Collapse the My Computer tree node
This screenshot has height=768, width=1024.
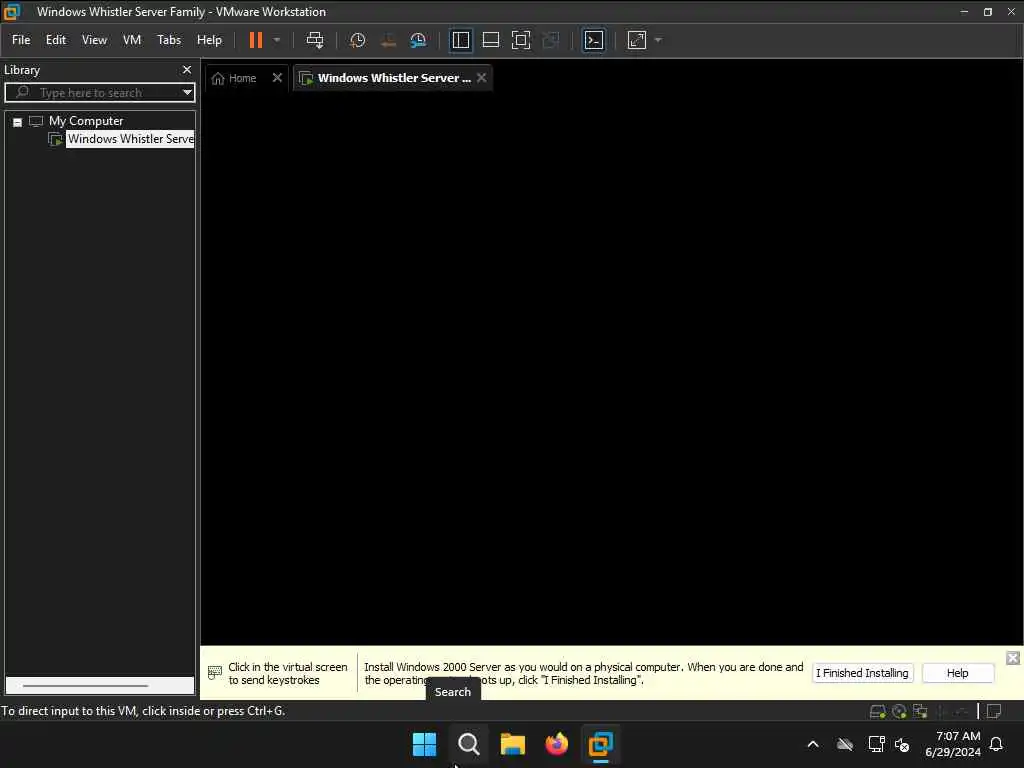pos(18,122)
